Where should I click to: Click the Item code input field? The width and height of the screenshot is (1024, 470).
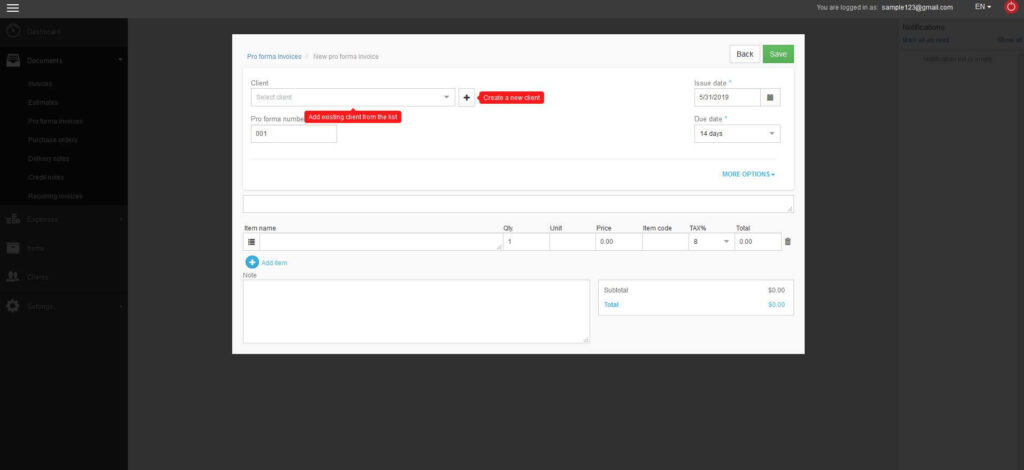point(665,242)
